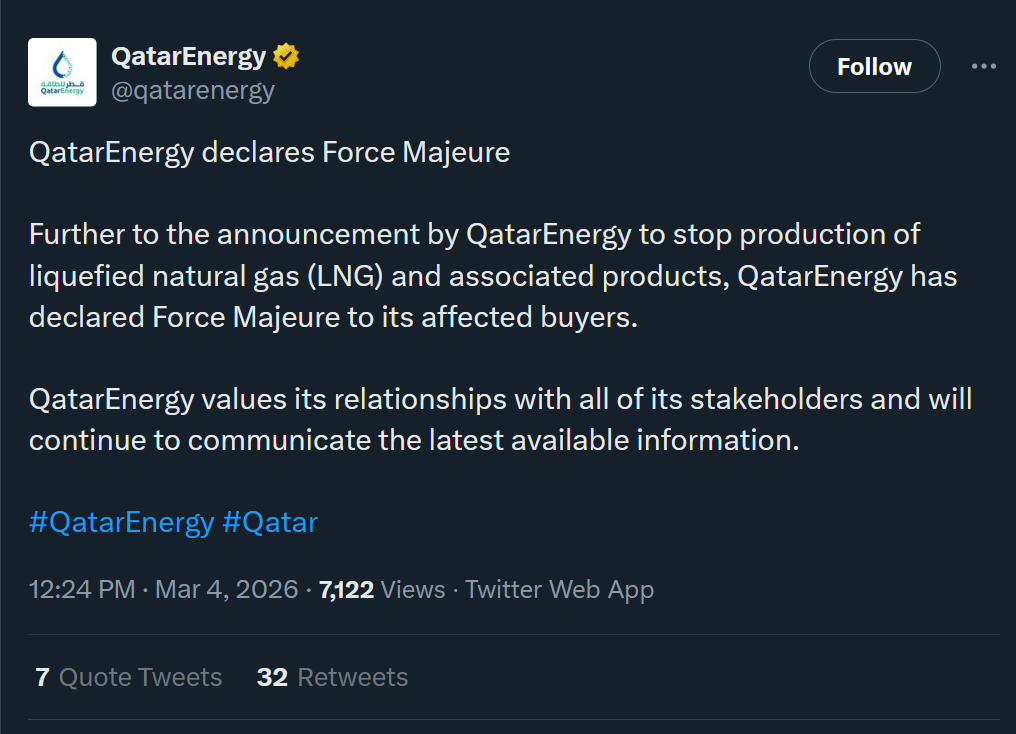Click the paragraph starting 'QatarEnergy values its relationships'
Image resolution: width=1016 pixels, height=734 pixels.
point(500,420)
